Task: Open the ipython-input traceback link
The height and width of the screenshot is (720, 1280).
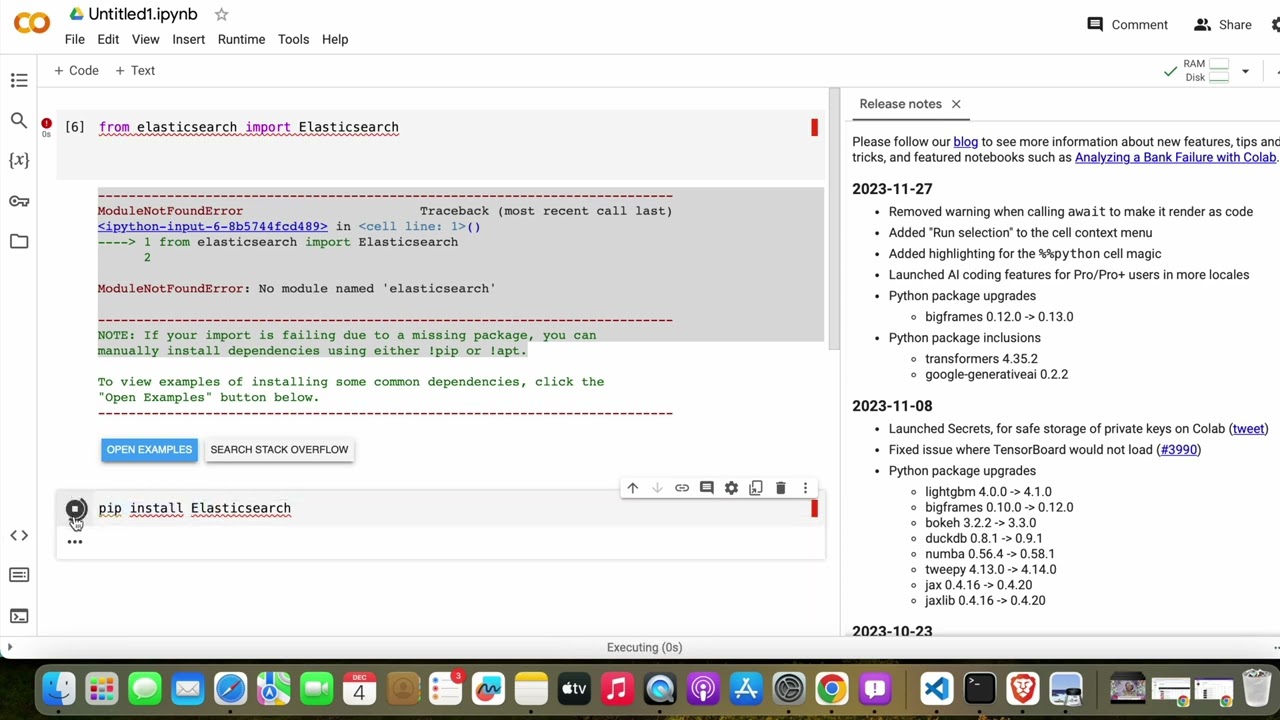Action: [212, 226]
